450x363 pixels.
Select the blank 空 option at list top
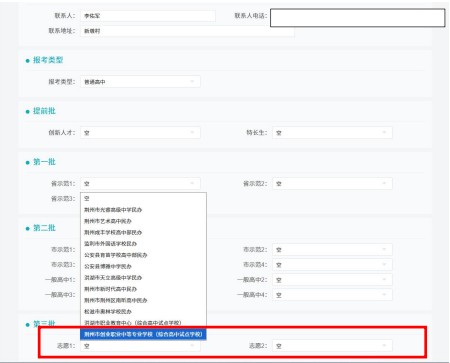point(143,198)
